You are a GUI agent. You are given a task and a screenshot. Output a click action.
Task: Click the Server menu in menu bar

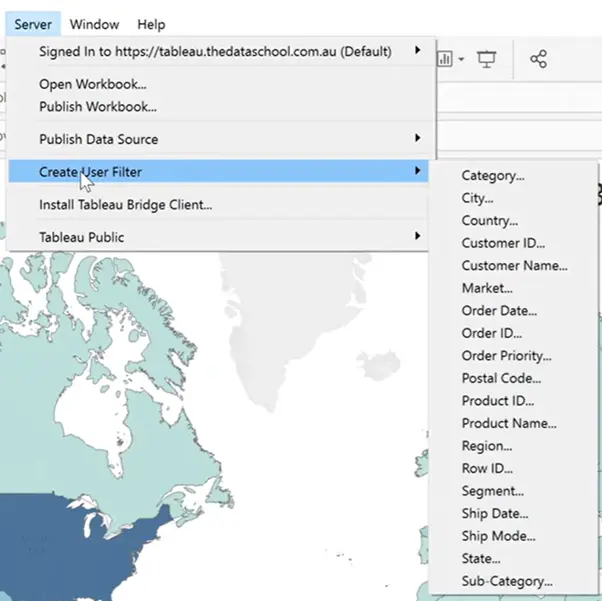(x=33, y=24)
